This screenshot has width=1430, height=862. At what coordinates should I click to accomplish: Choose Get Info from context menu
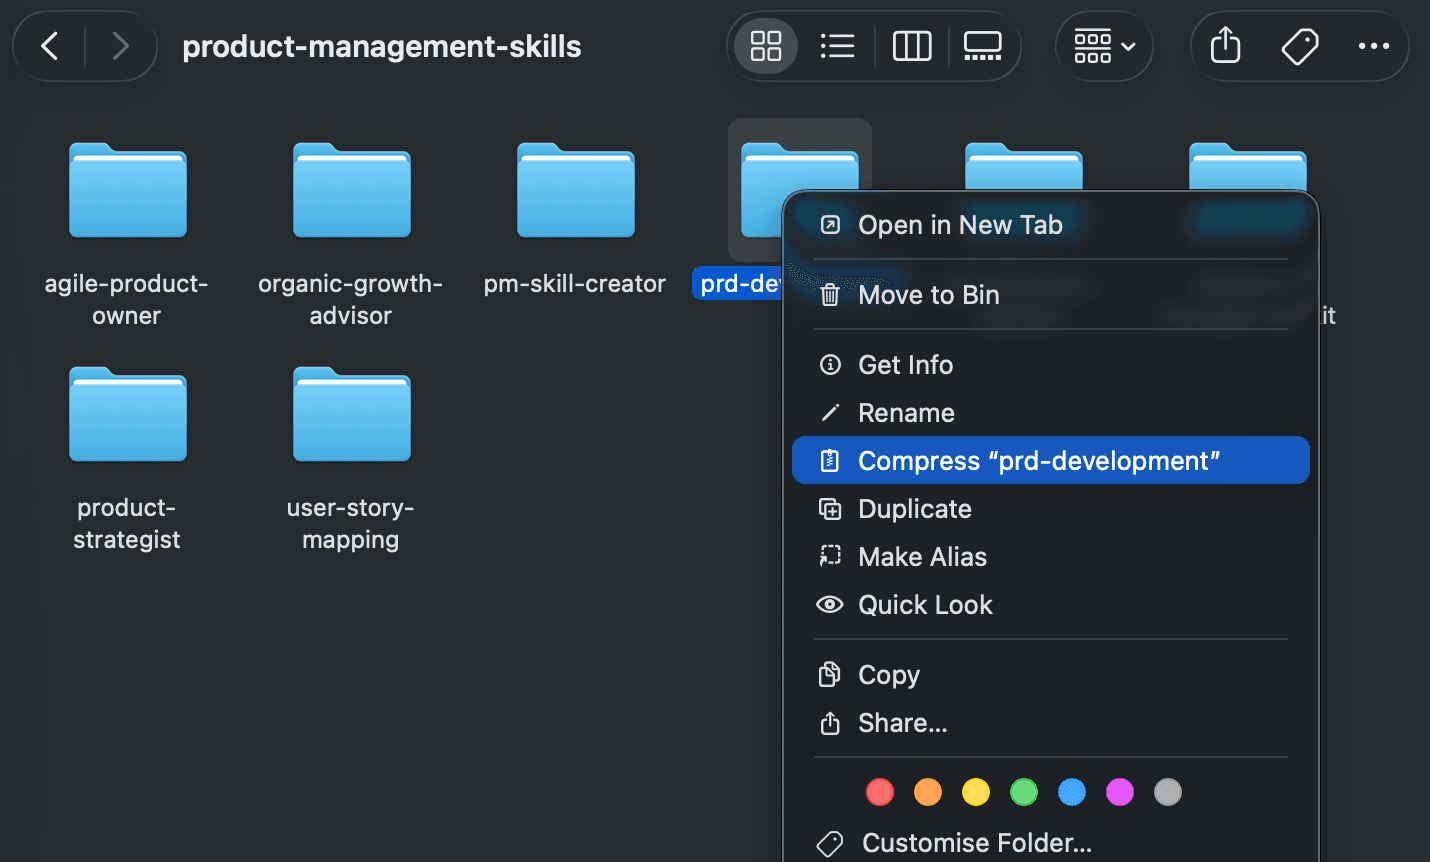pos(1050,365)
